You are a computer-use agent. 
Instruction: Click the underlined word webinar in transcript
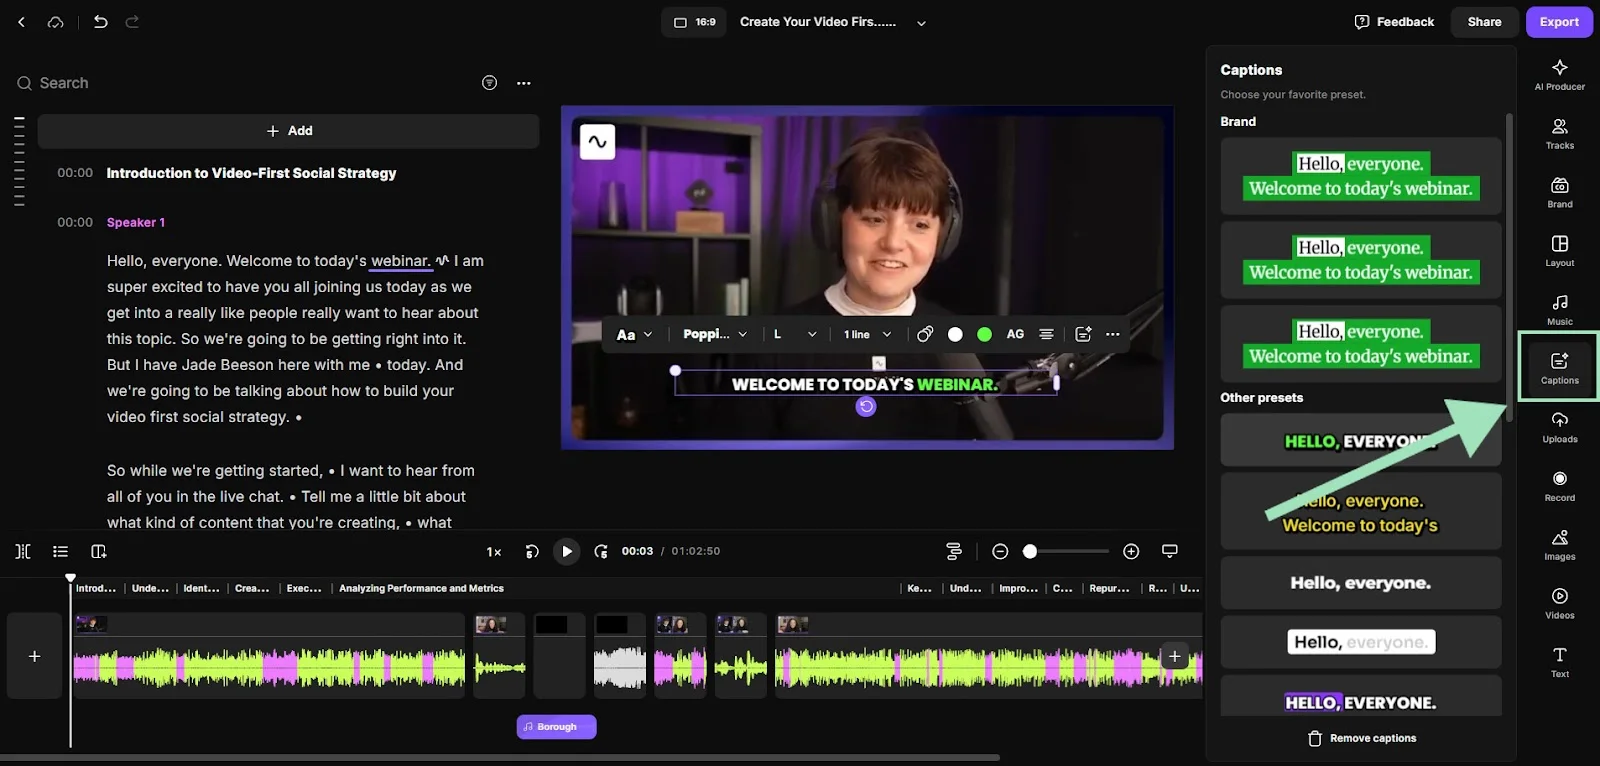pos(400,261)
